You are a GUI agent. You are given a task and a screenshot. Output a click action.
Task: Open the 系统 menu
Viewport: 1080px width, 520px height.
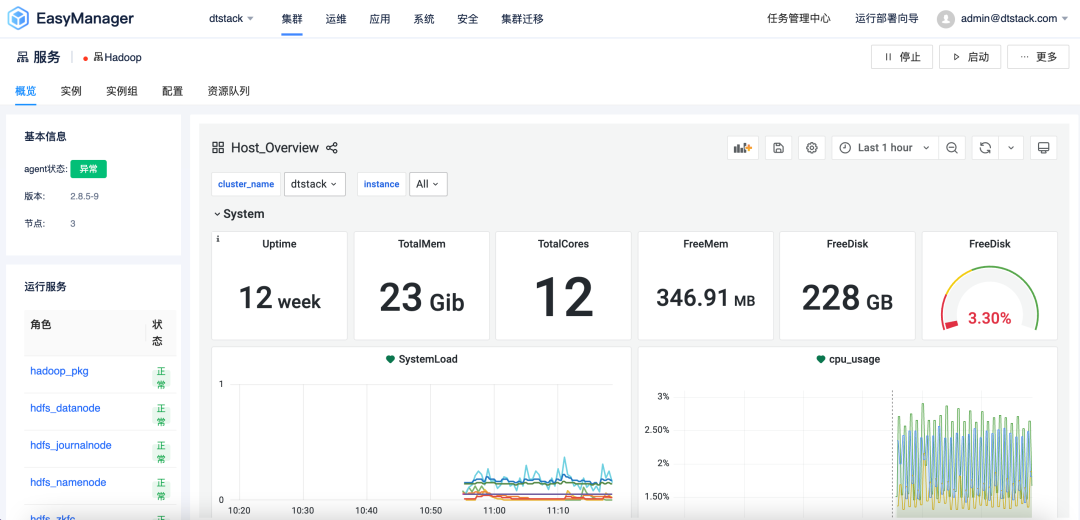(x=424, y=19)
